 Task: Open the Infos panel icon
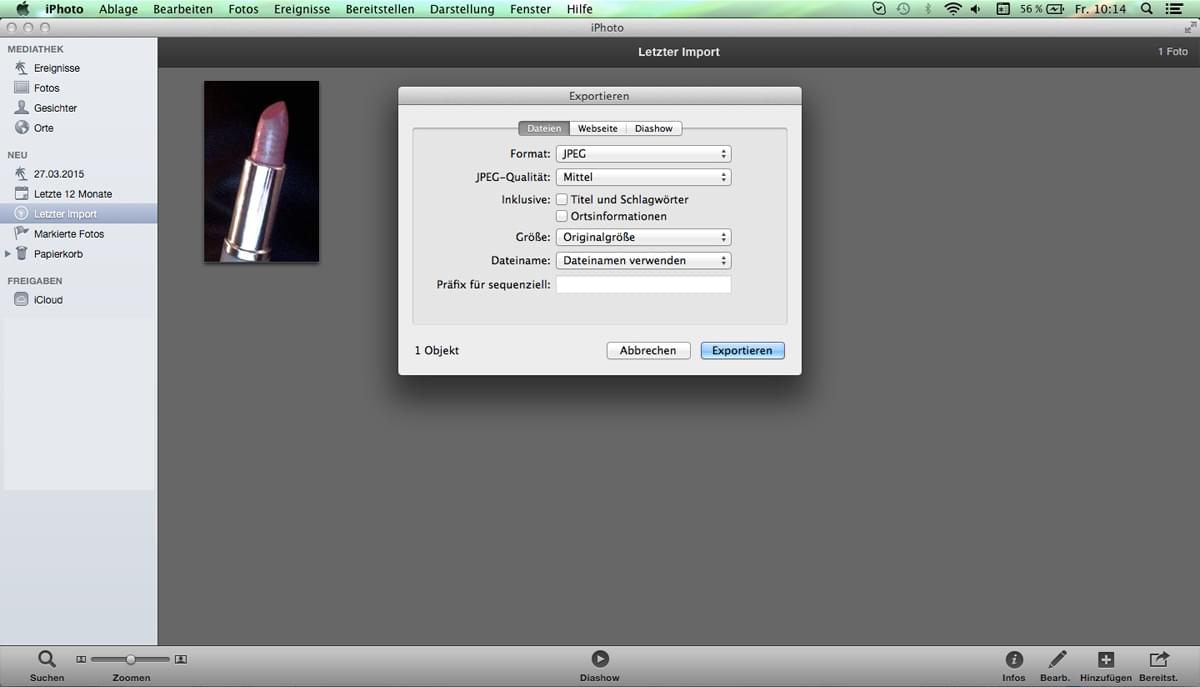[x=1013, y=659]
